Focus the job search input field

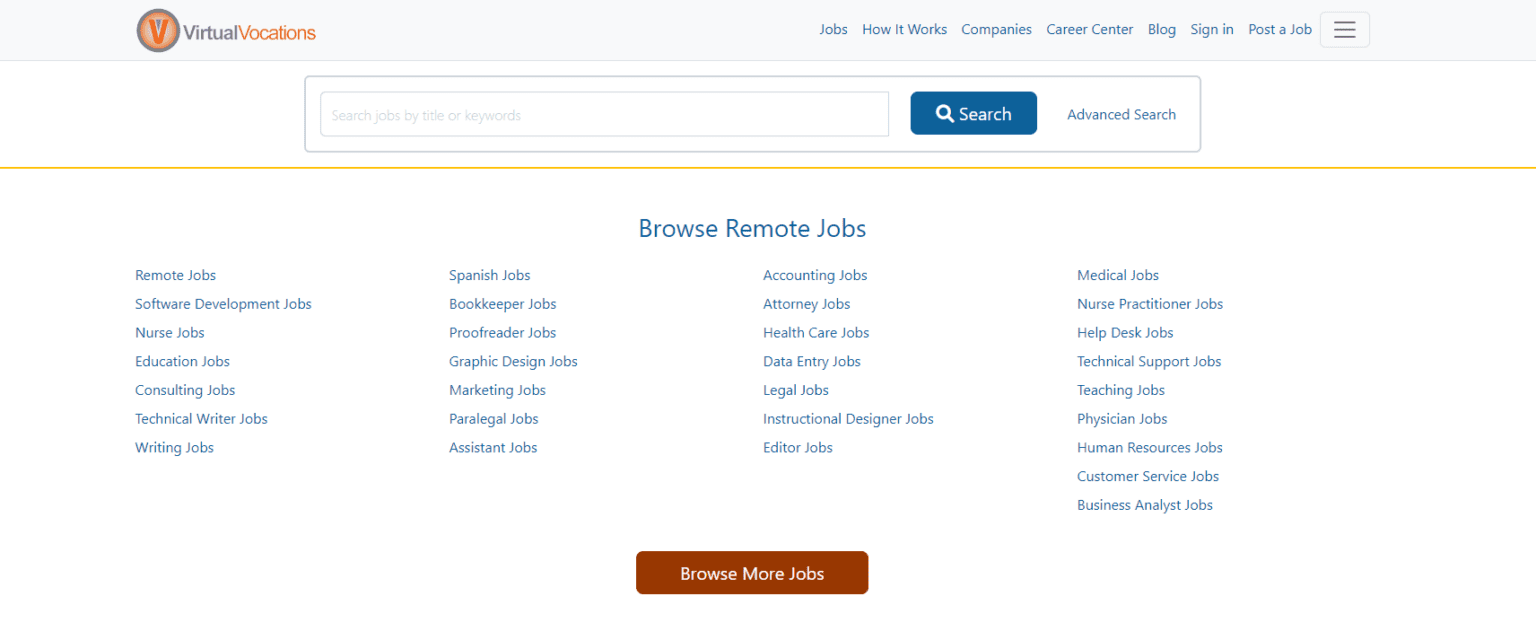pos(604,114)
